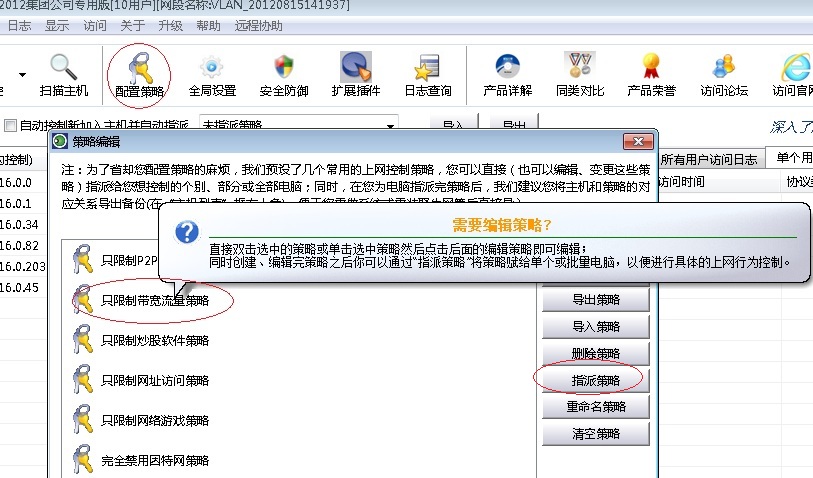Open the 显示 (Display) menu
The image size is (813, 478).
point(57,25)
